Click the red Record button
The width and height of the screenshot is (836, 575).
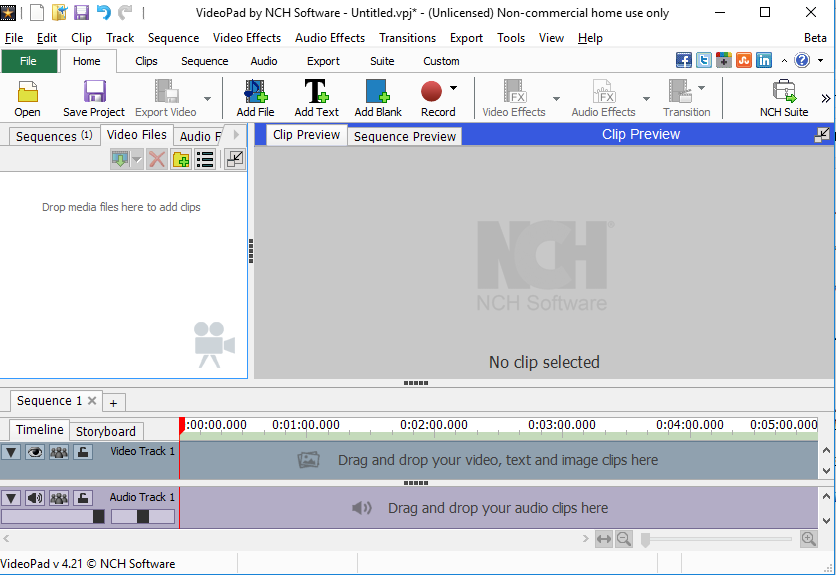pos(431,91)
